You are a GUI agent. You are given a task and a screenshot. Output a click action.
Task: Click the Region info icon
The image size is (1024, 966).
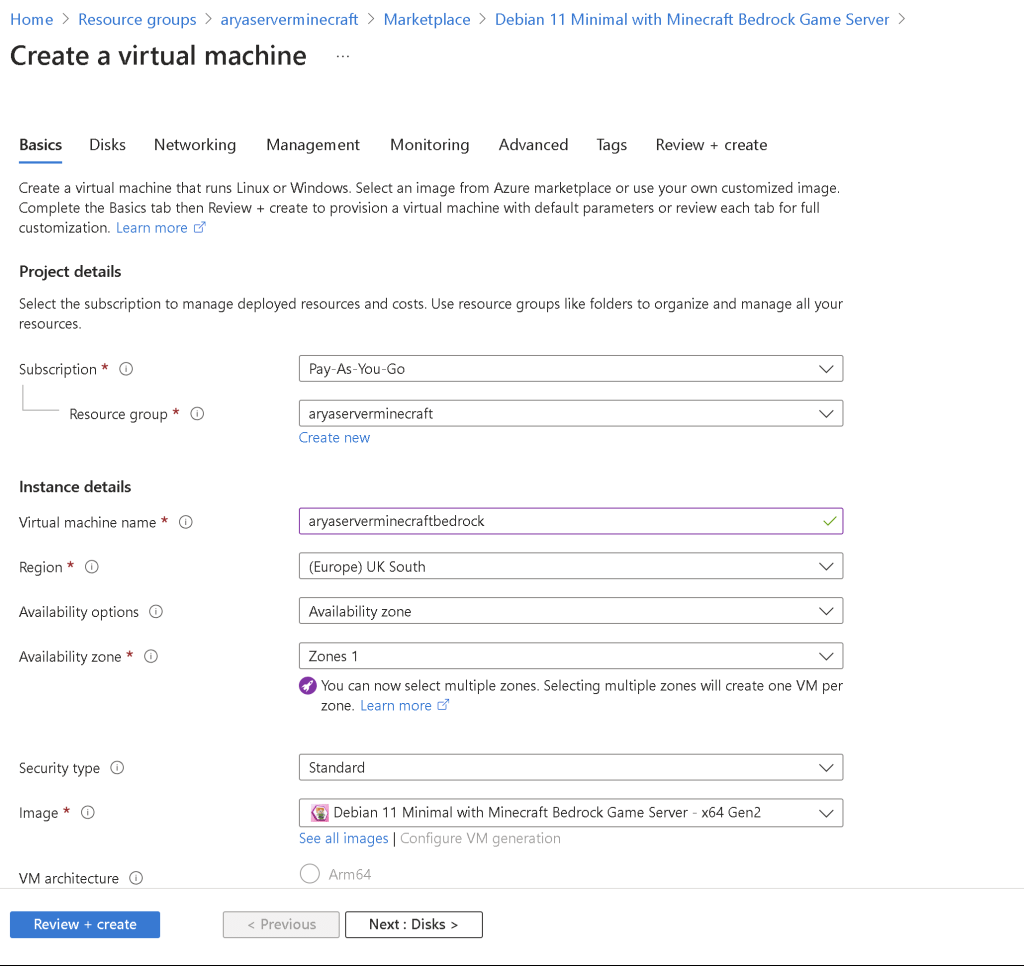pos(91,566)
